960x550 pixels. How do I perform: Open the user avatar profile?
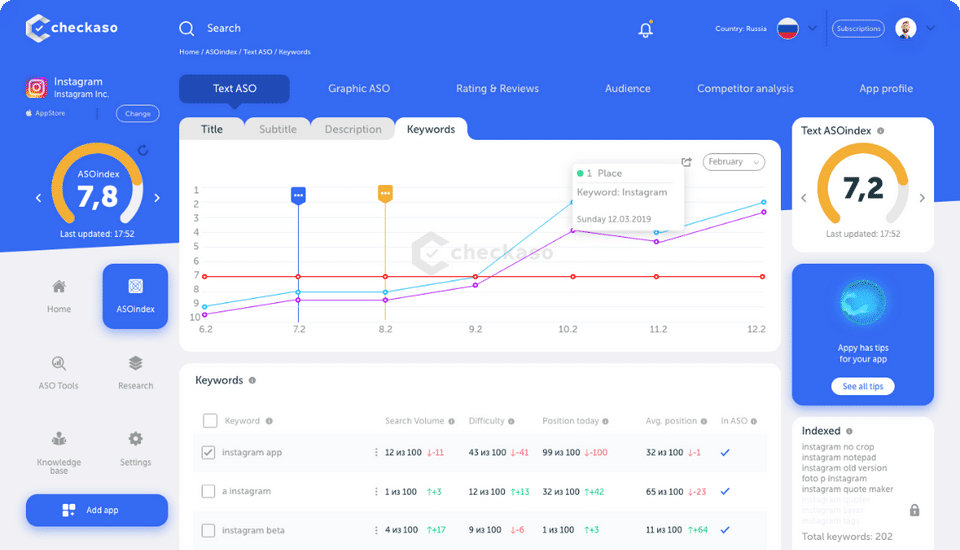tap(906, 28)
